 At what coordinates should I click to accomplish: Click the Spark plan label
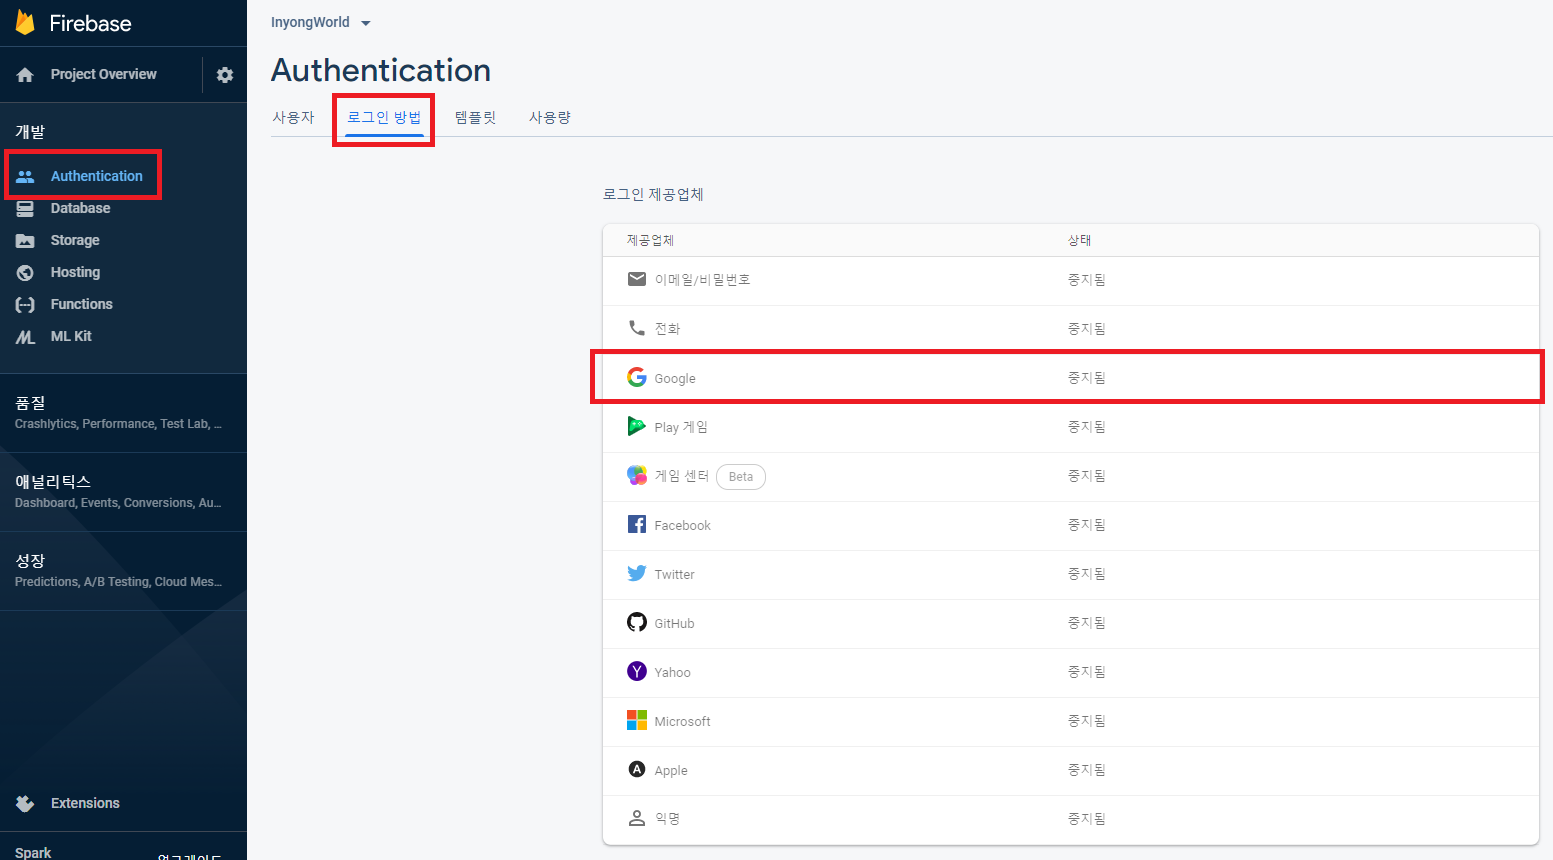33,852
